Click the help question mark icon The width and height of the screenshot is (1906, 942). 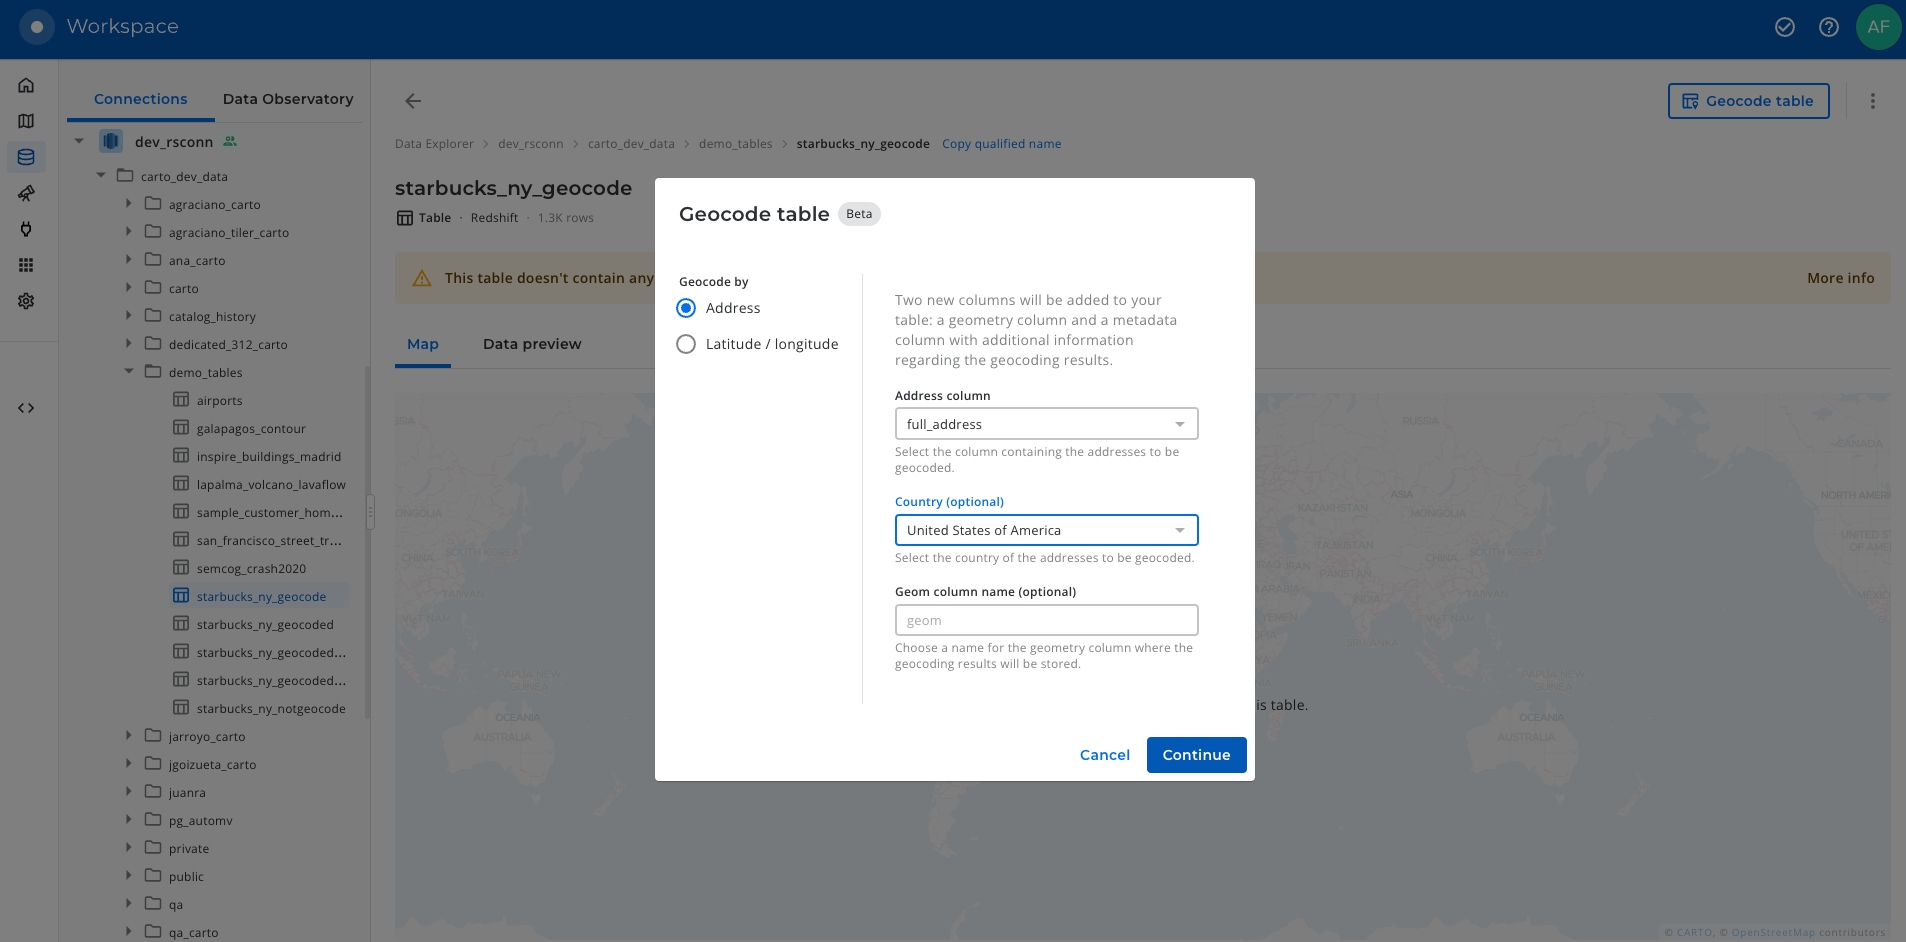click(x=1828, y=27)
